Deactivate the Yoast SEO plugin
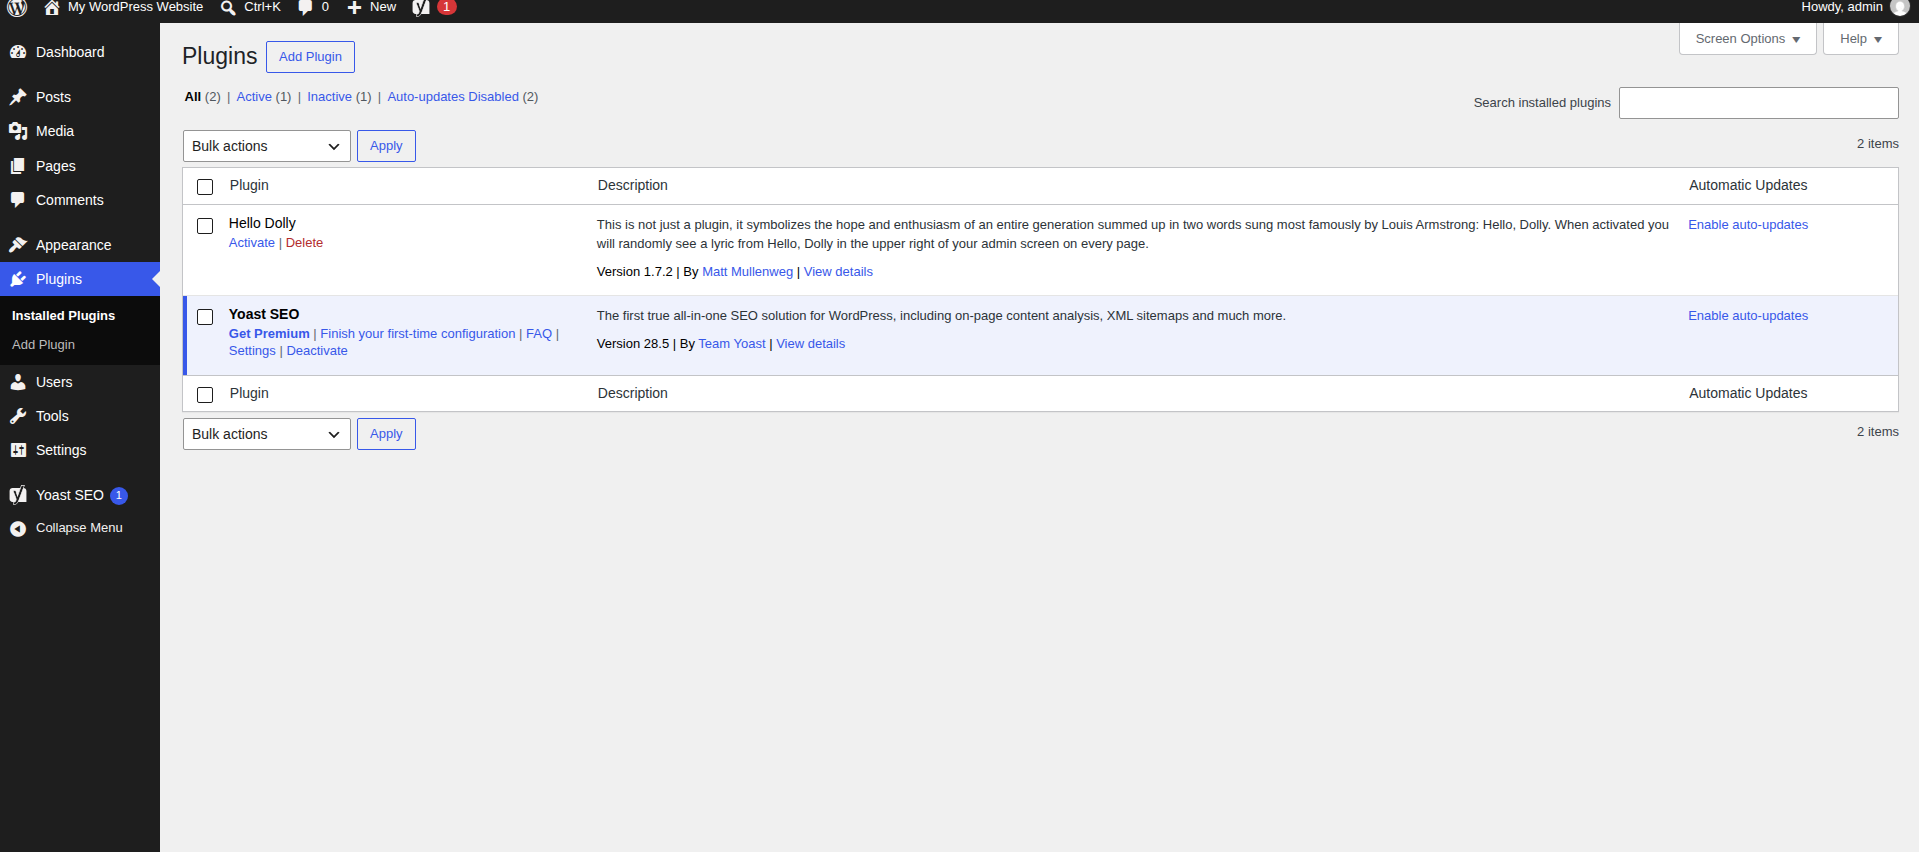Screen dimensions: 1919x852 [x=317, y=351]
